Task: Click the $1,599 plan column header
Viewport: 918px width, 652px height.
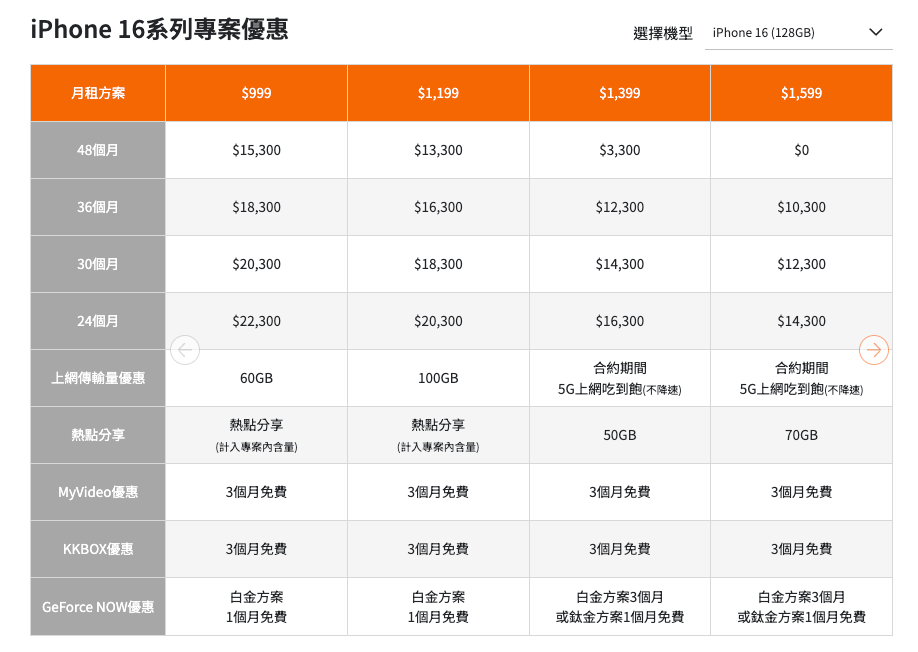Action: (x=801, y=93)
